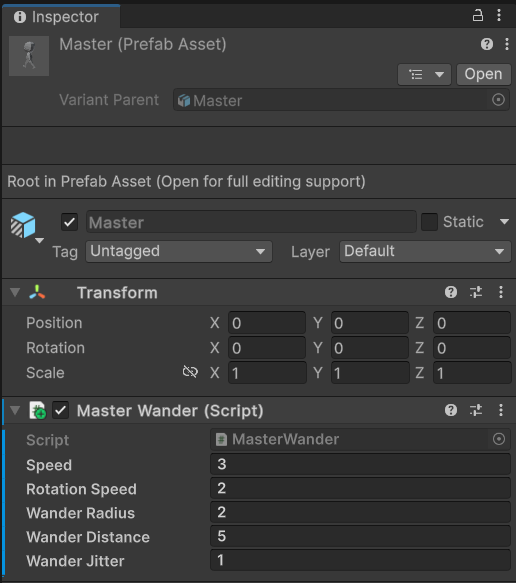Open Master Wander script presets icon
Image resolution: width=516 pixels, height=583 pixels.
tap(476, 410)
